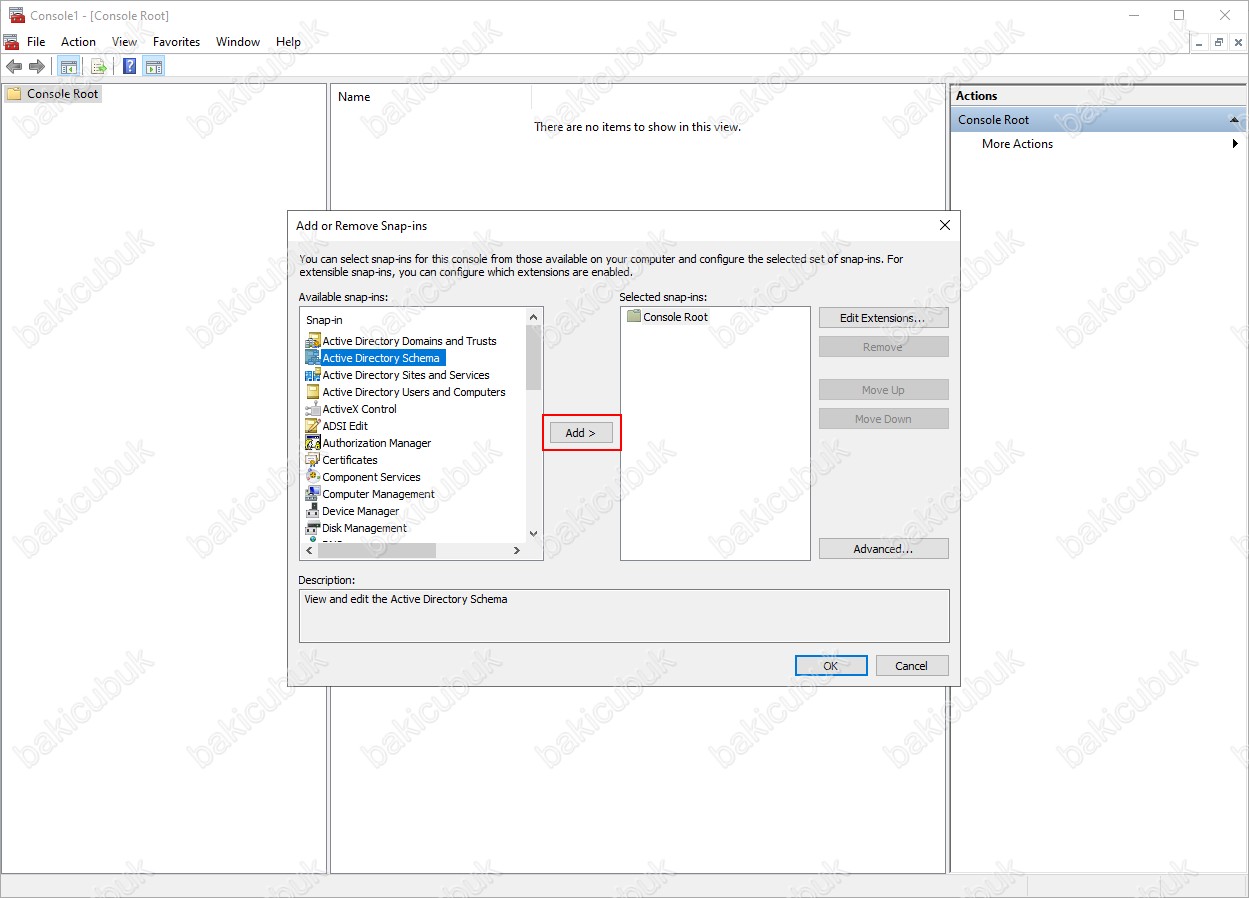Select the ADSI Edit snap-in icon

pos(313,426)
